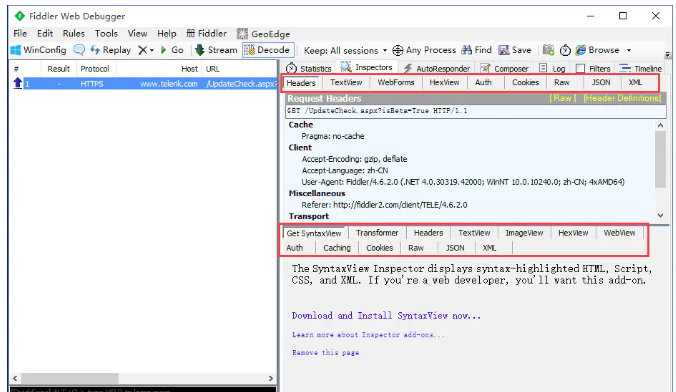The image size is (676, 392).
Task: Click the Save disk icon
Action: coord(504,50)
